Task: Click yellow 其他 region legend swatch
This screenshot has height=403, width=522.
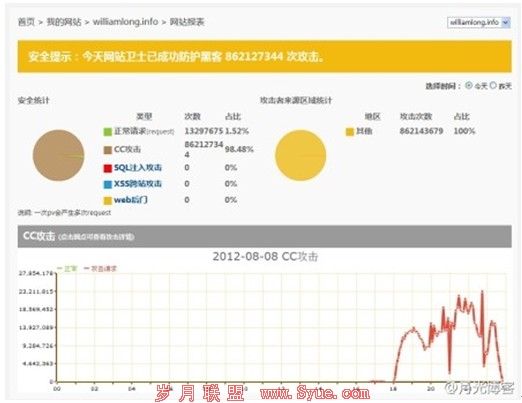Action: pyautogui.click(x=349, y=132)
